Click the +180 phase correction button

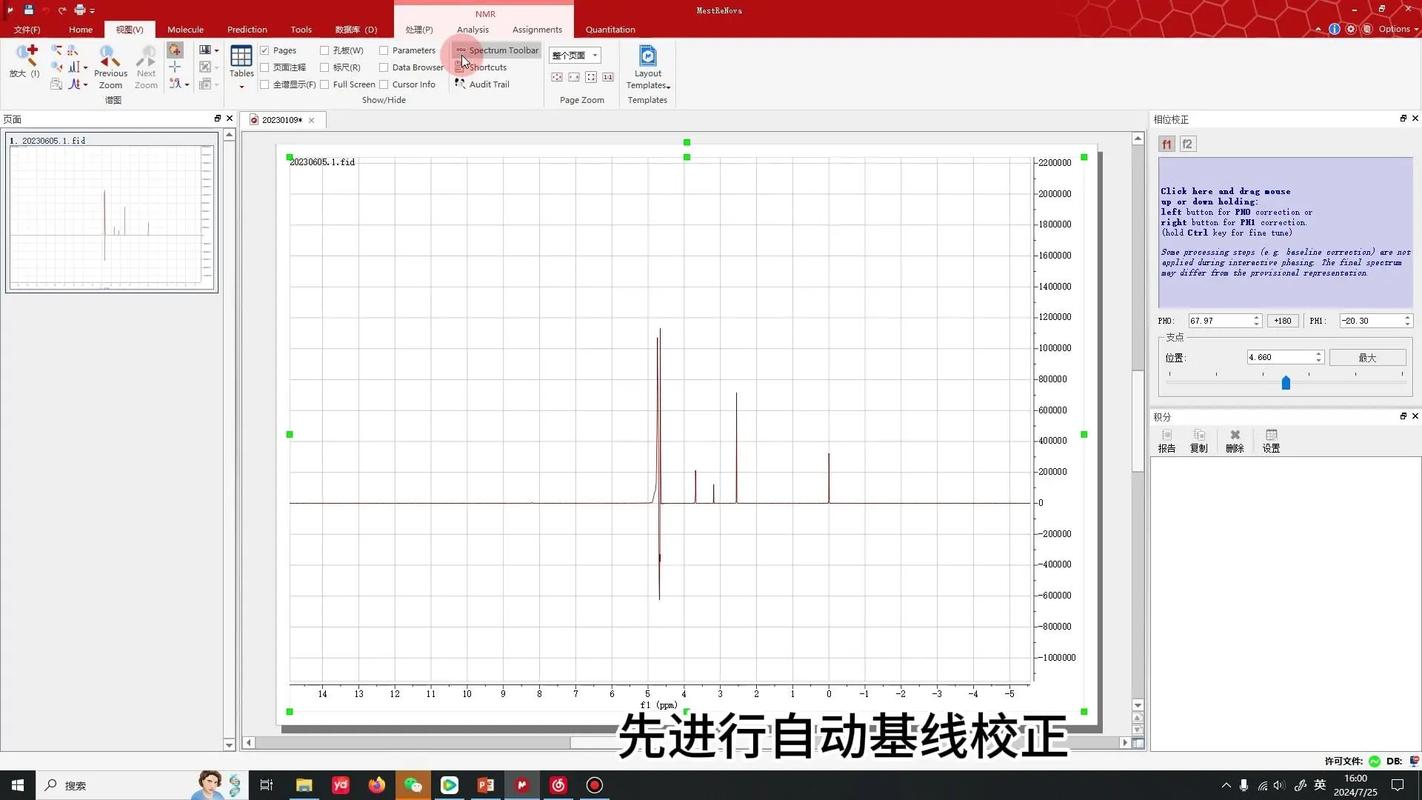[x=1283, y=320]
